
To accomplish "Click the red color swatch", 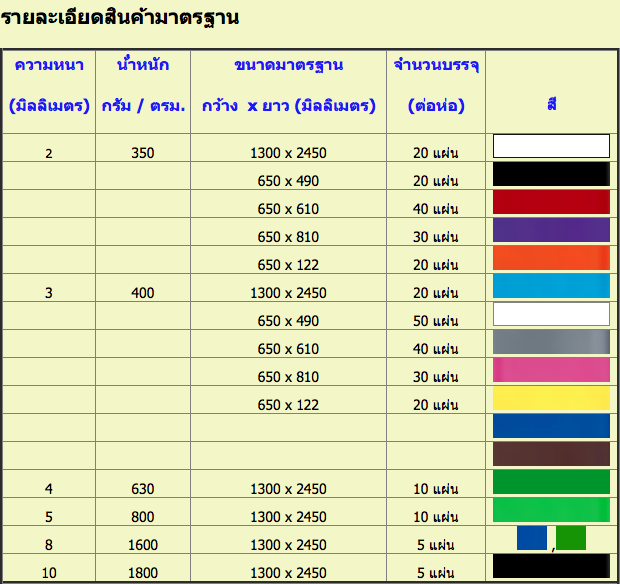I will [x=551, y=202].
